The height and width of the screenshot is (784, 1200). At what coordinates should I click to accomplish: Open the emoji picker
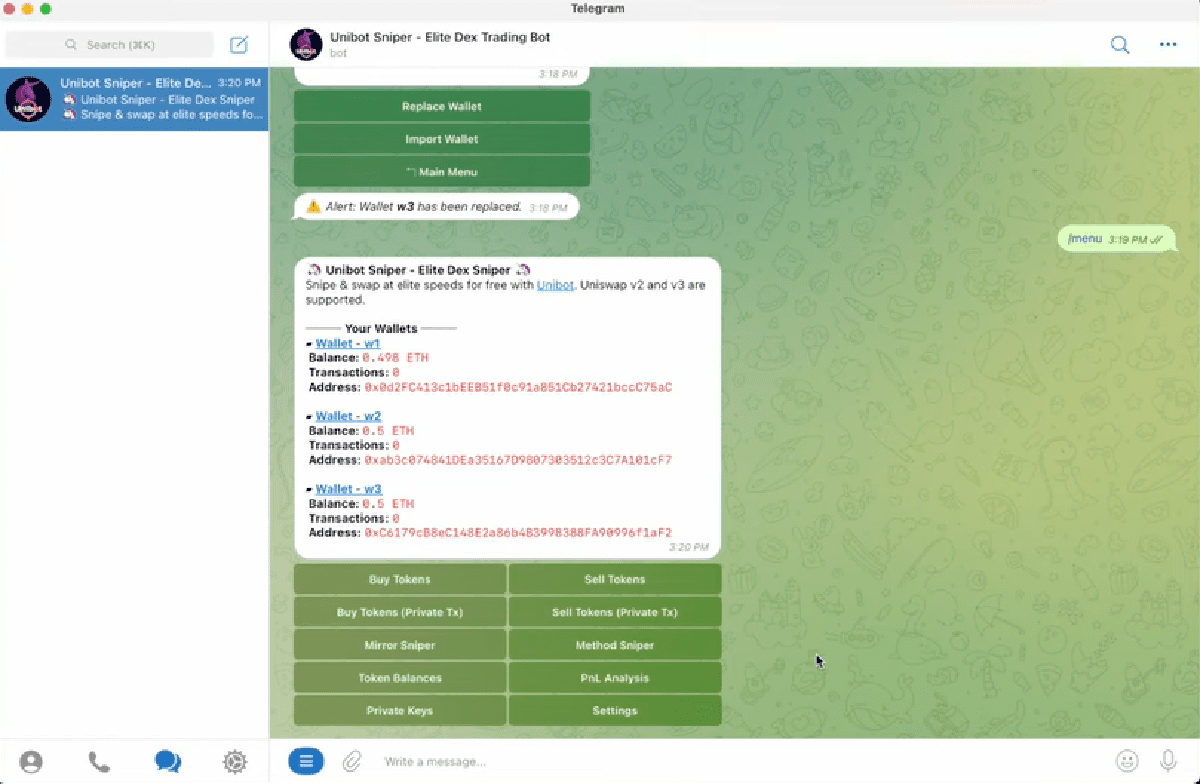point(1127,761)
